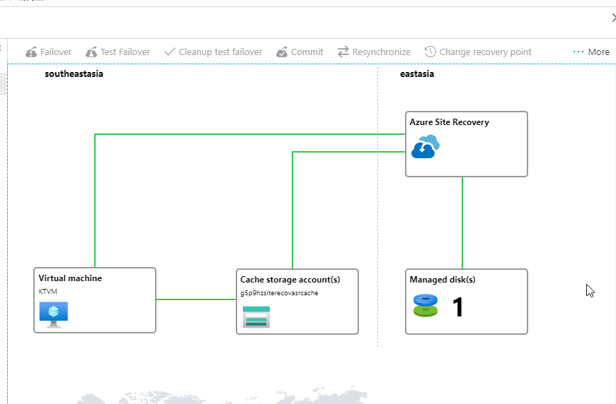Click the Test Failover cloud icon

(91, 52)
